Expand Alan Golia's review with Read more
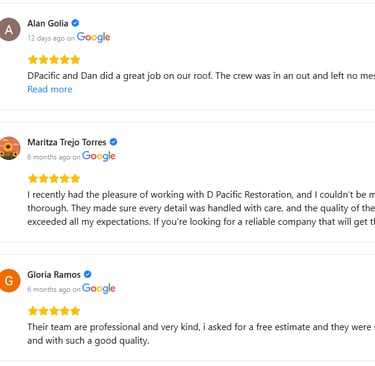 point(50,89)
